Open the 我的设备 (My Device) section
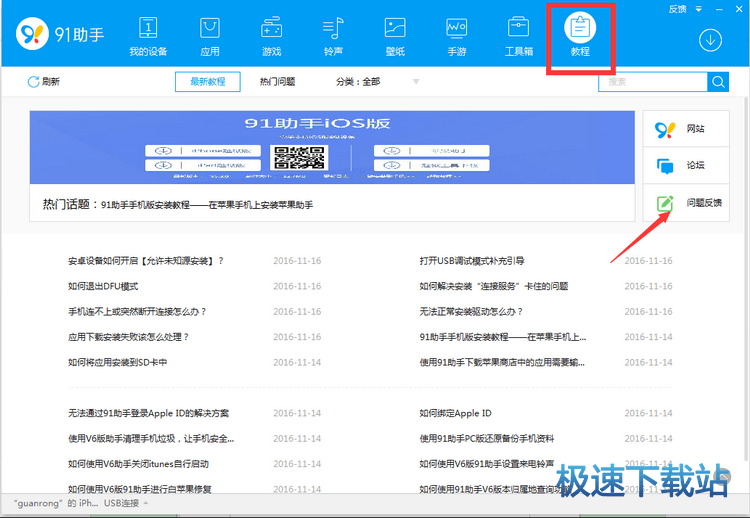Screen dimensions: 750x518 (148, 37)
